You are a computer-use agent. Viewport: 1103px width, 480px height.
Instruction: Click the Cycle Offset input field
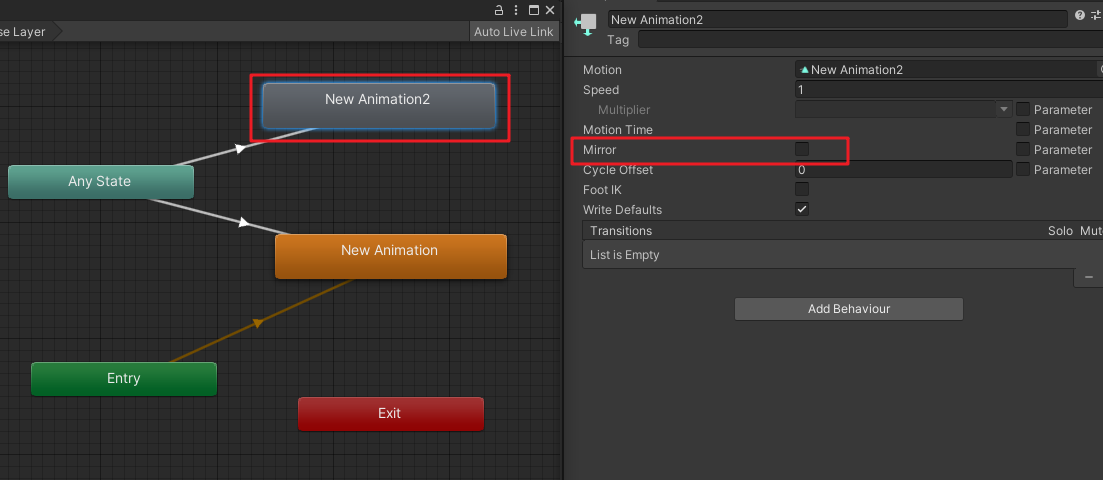(903, 170)
